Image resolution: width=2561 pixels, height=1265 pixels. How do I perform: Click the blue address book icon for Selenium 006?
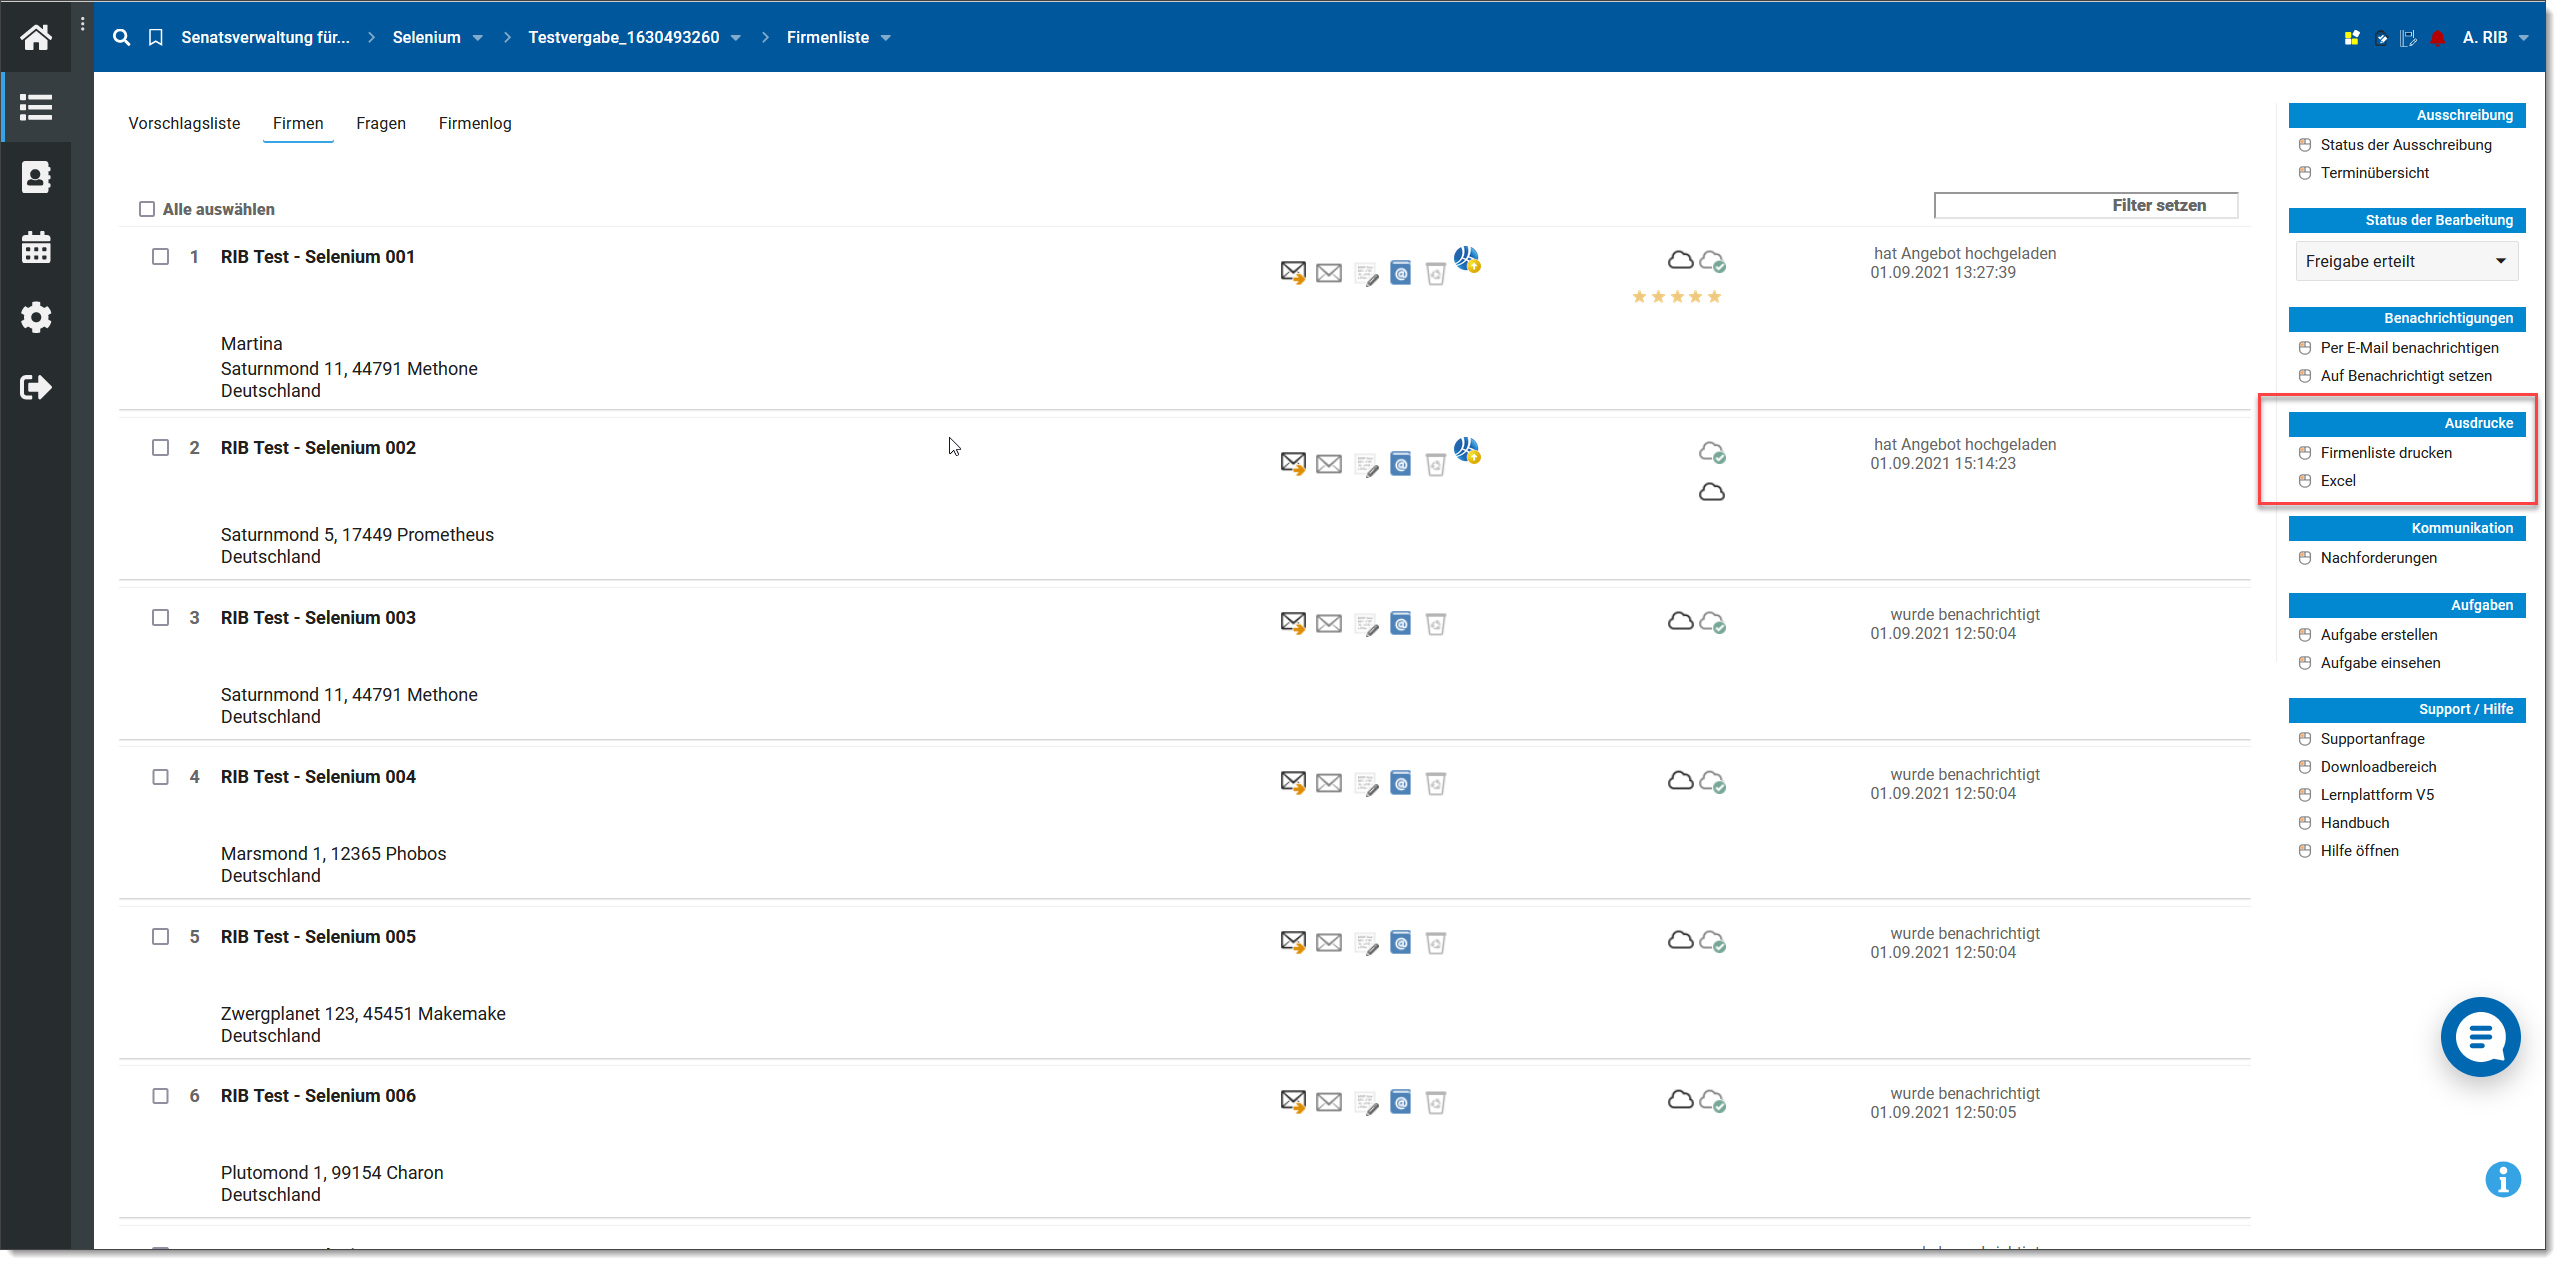point(1401,1102)
